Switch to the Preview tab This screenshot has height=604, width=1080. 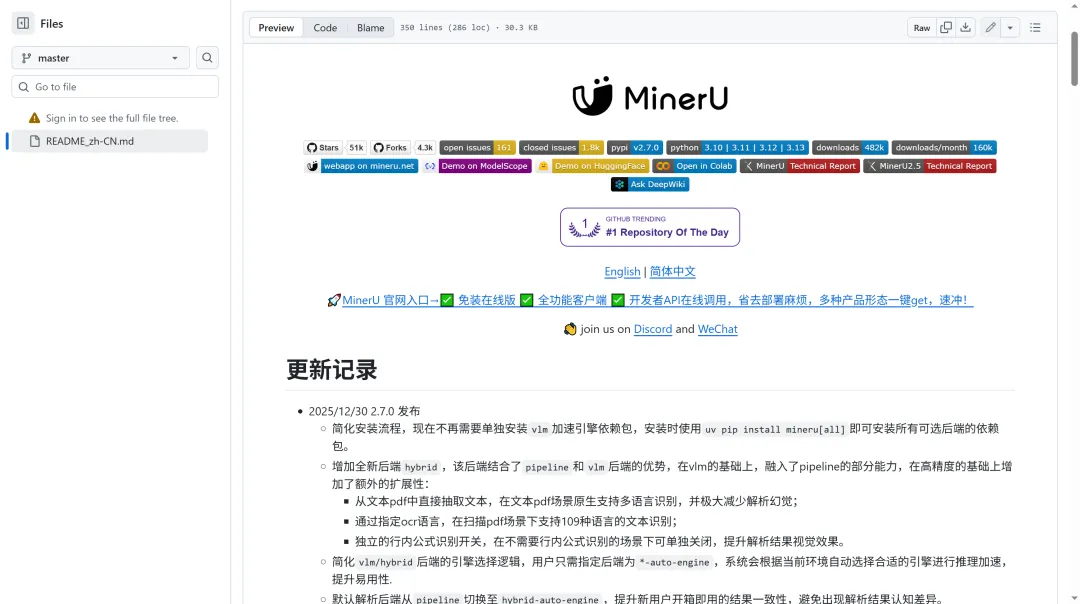pos(276,28)
